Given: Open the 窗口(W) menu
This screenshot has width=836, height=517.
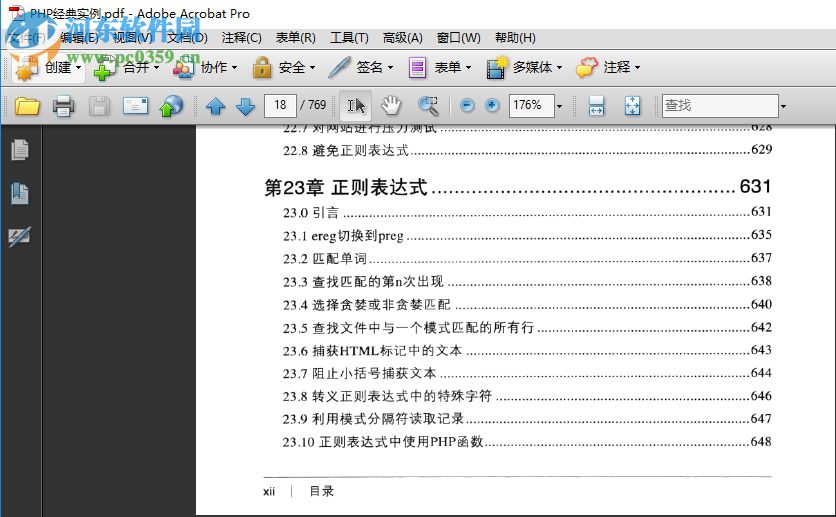Looking at the screenshot, I should (459, 38).
